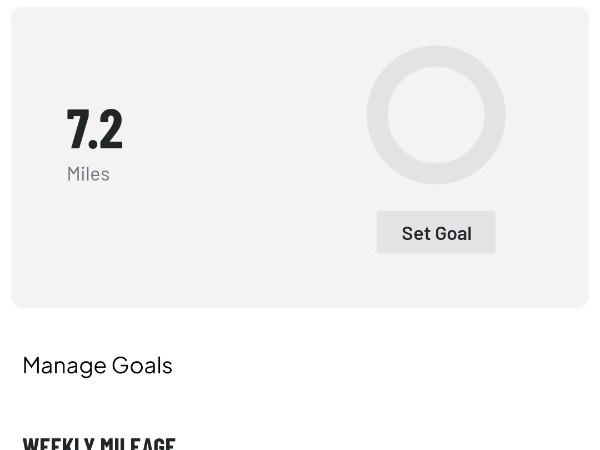Select the Weekly Mileage label text
The height and width of the screenshot is (450, 600).
[x=99, y=442]
